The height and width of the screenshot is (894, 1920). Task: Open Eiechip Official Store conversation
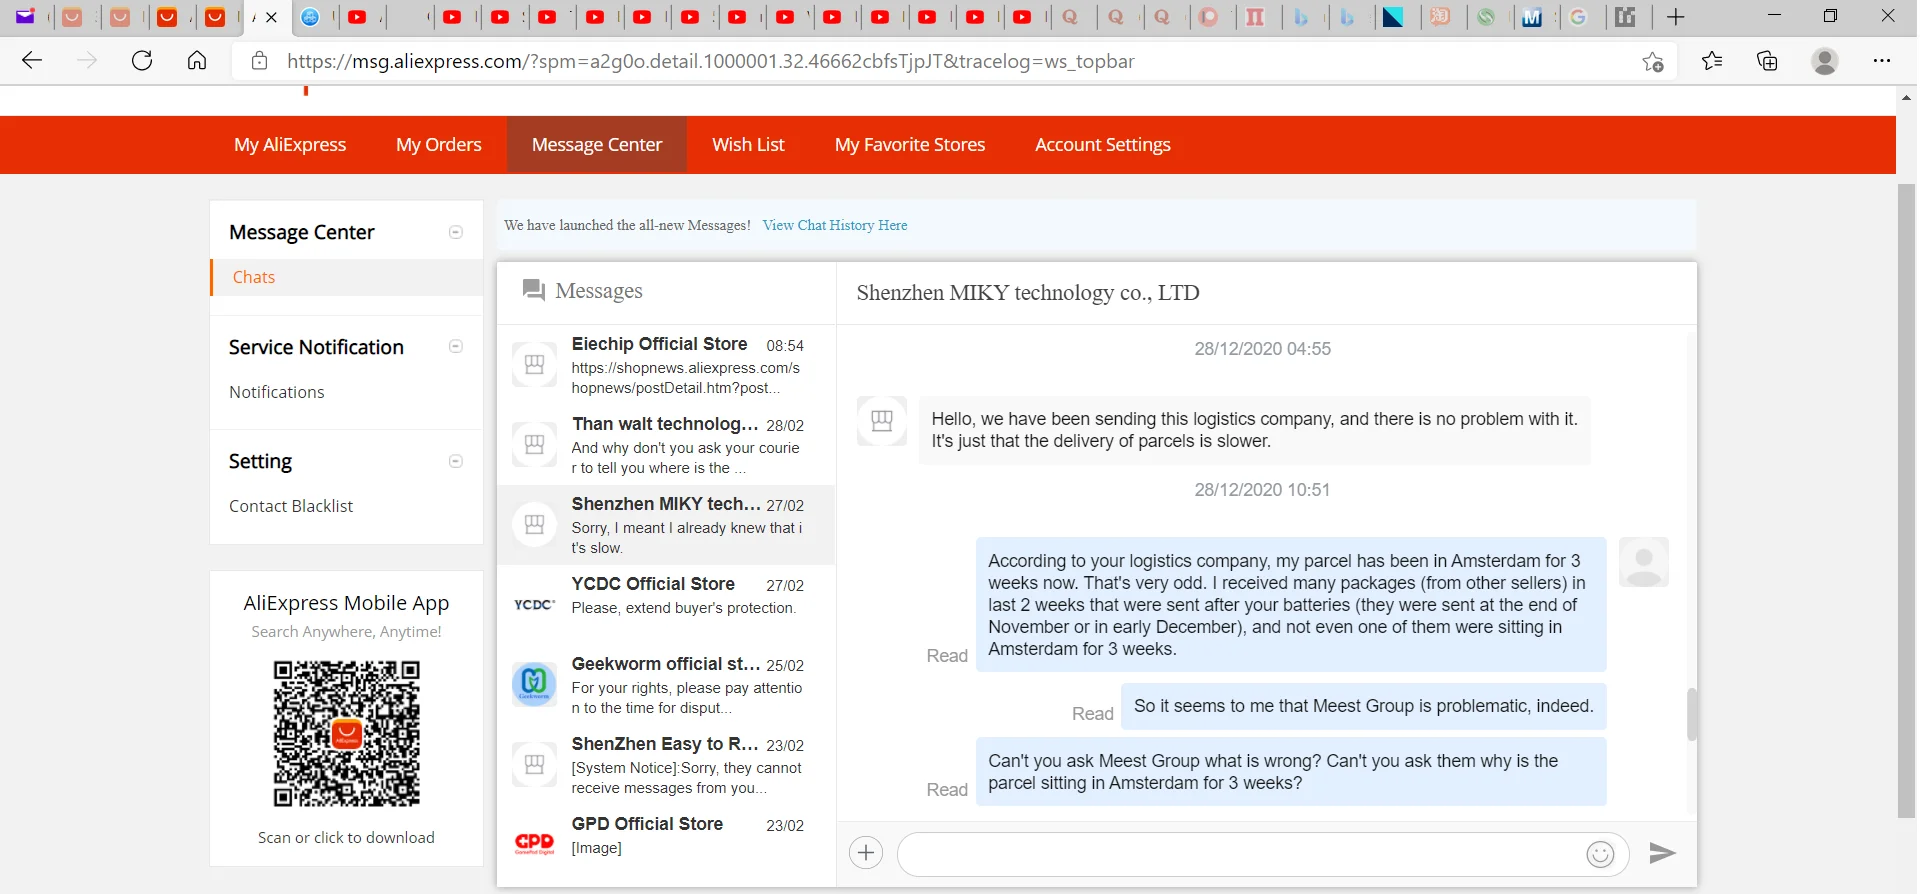(x=666, y=365)
